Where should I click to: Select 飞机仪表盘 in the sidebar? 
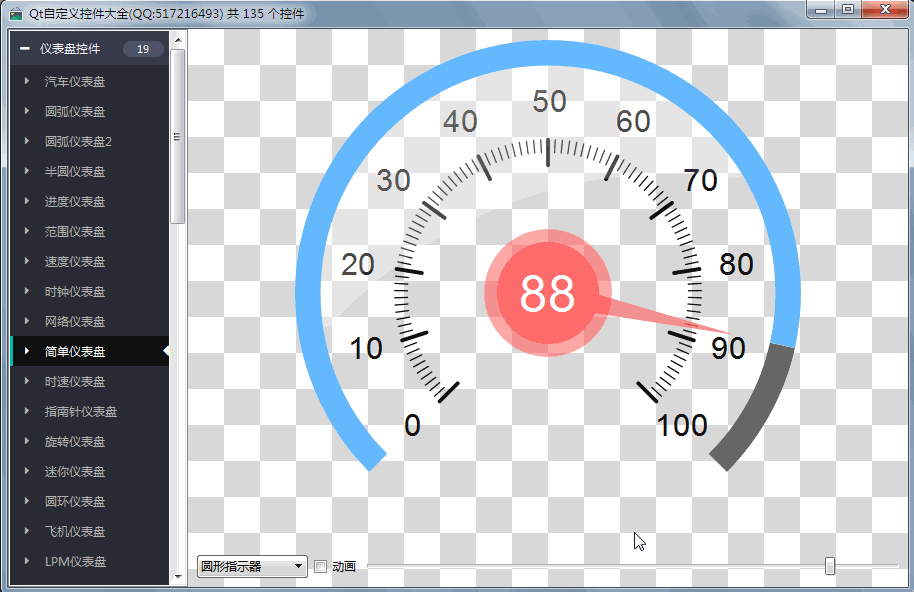75,531
